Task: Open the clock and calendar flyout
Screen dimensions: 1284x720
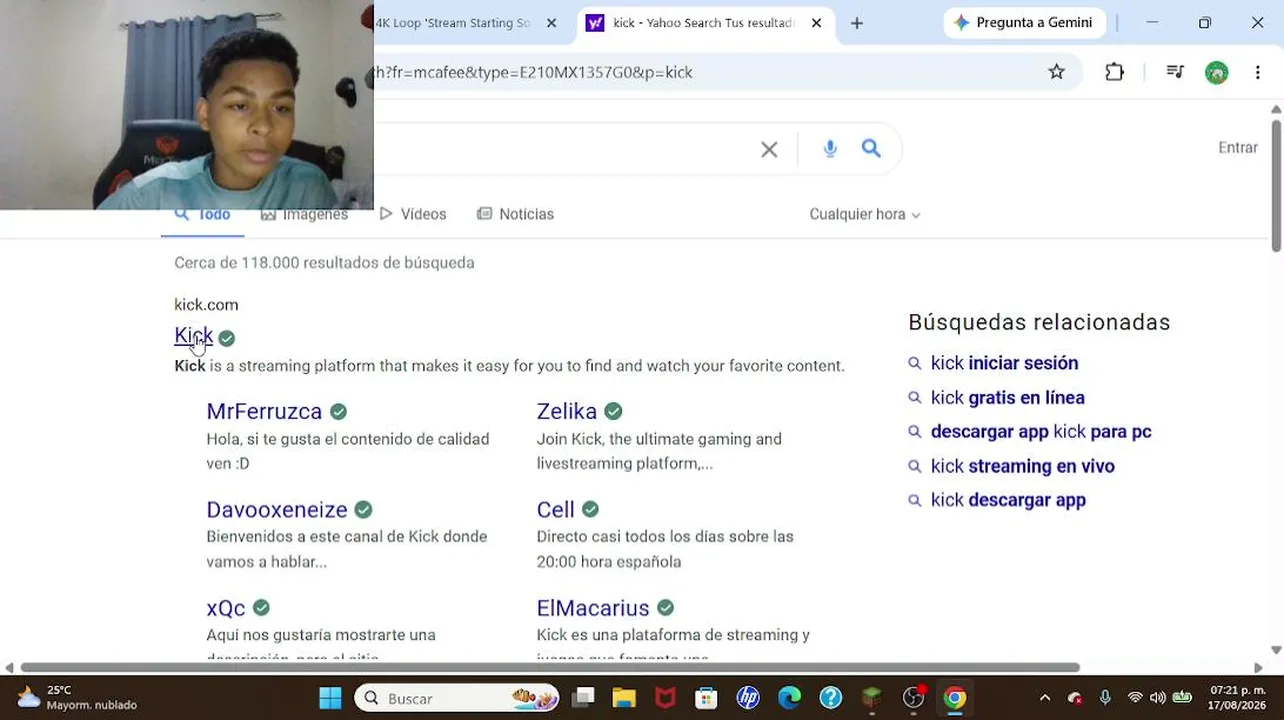Action: coord(1238,698)
